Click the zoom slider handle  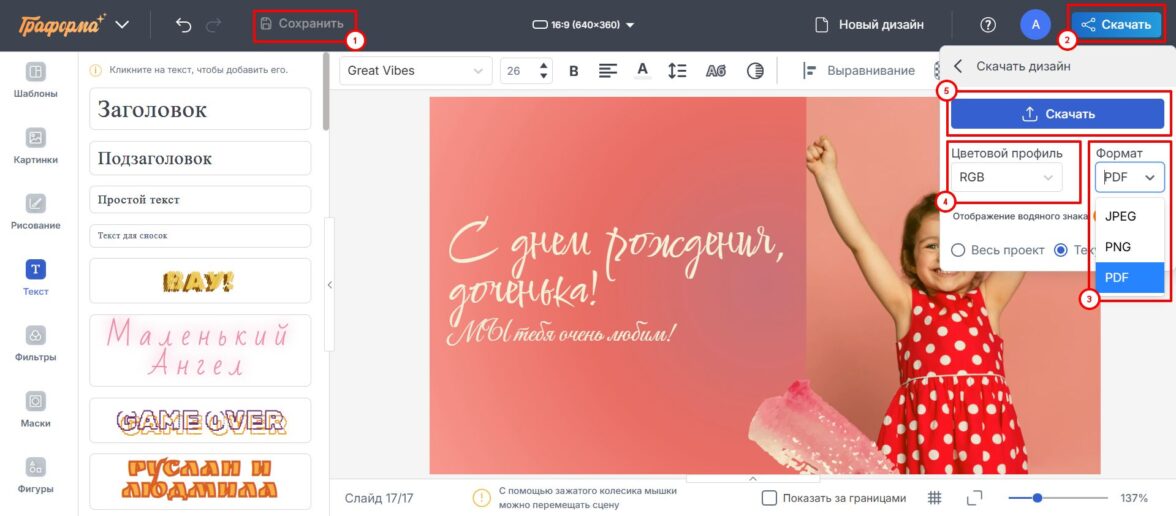[1037, 497]
